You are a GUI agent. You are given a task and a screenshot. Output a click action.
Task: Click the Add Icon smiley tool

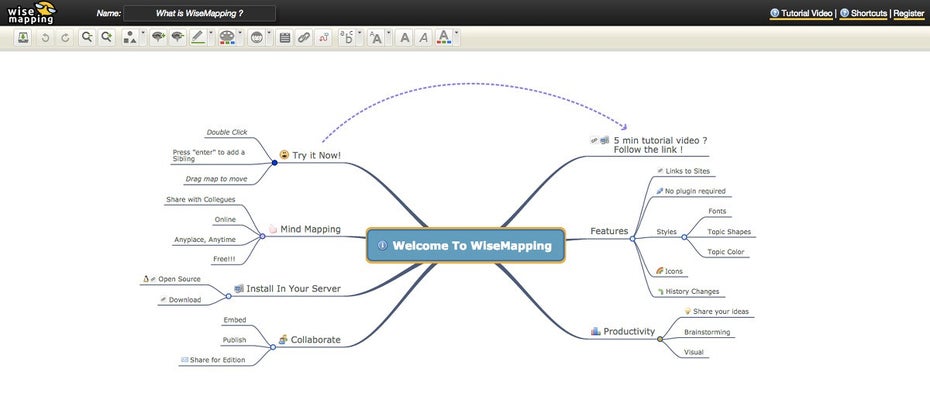[256, 37]
